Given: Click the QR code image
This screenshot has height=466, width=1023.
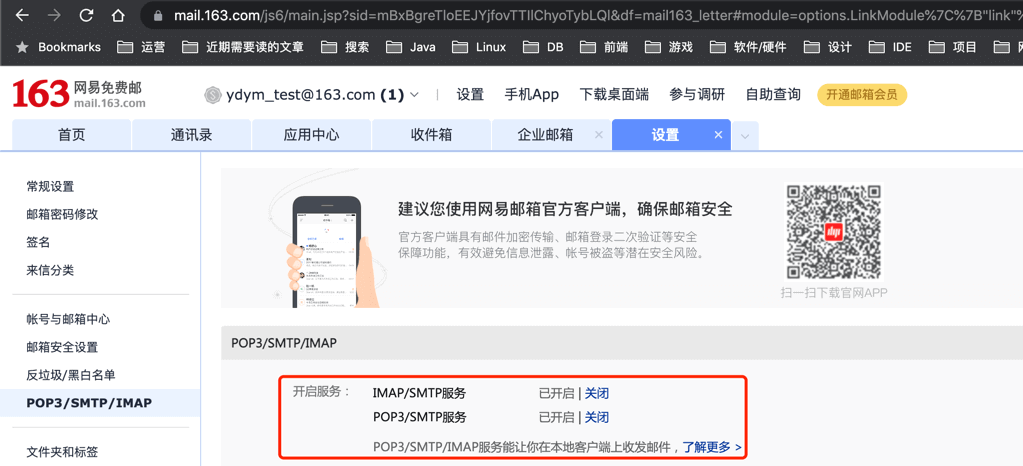Looking at the screenshot, I should pyautogui.click(x=833, y=232).
